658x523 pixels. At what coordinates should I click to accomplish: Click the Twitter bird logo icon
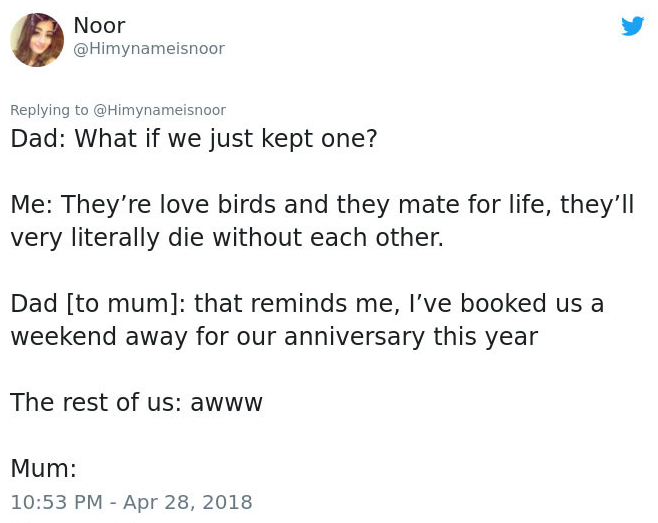click(x=632, y=26)
